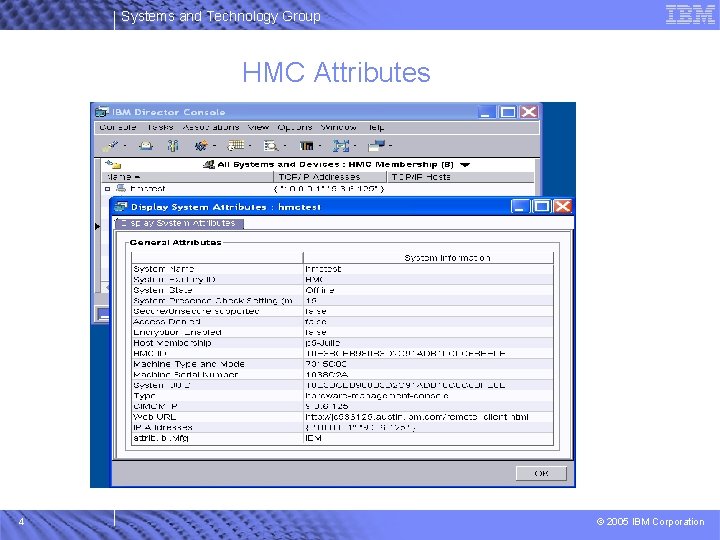Open the two-people user administration toolbar icon
This screenshot has height=540, width=720.
coord(173,146)
